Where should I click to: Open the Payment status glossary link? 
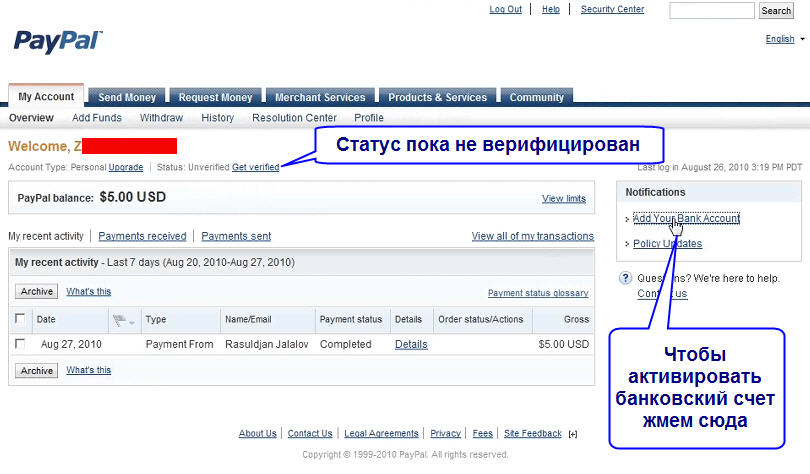click(x=538, y=293)
